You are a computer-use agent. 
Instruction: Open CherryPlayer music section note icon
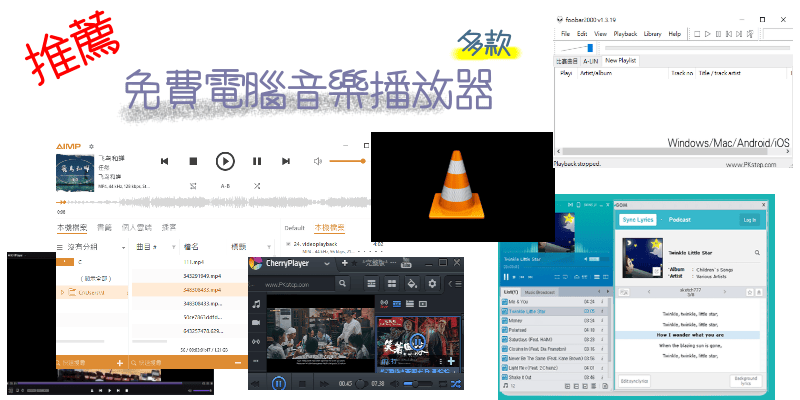(x=256, y=304)
